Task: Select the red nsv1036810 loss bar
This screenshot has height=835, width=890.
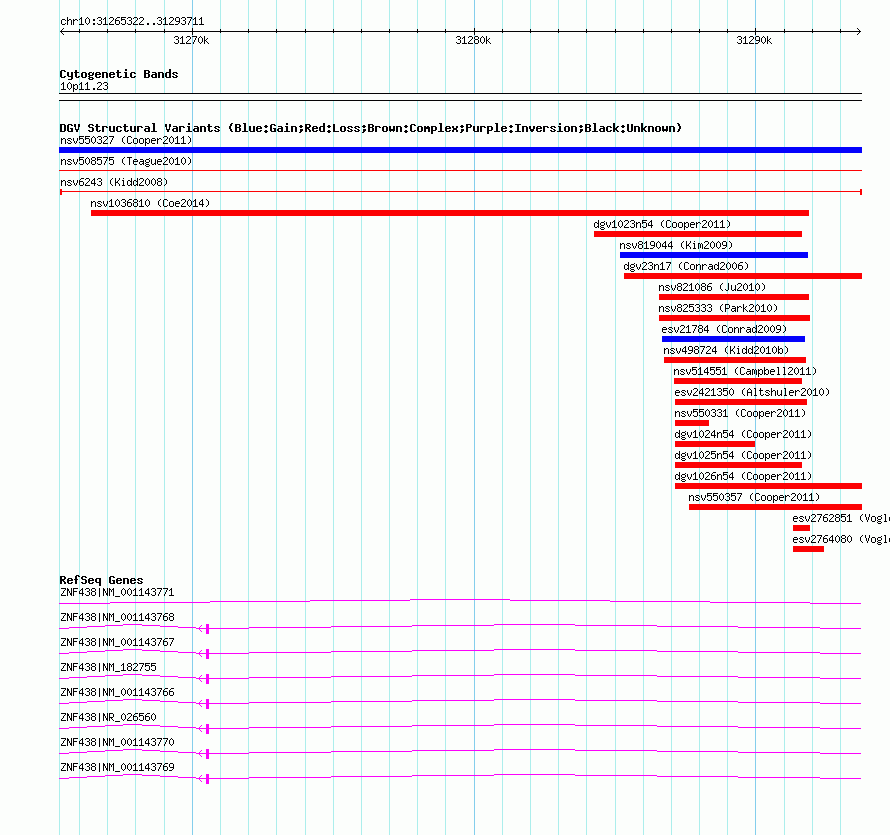Action: 450,213
